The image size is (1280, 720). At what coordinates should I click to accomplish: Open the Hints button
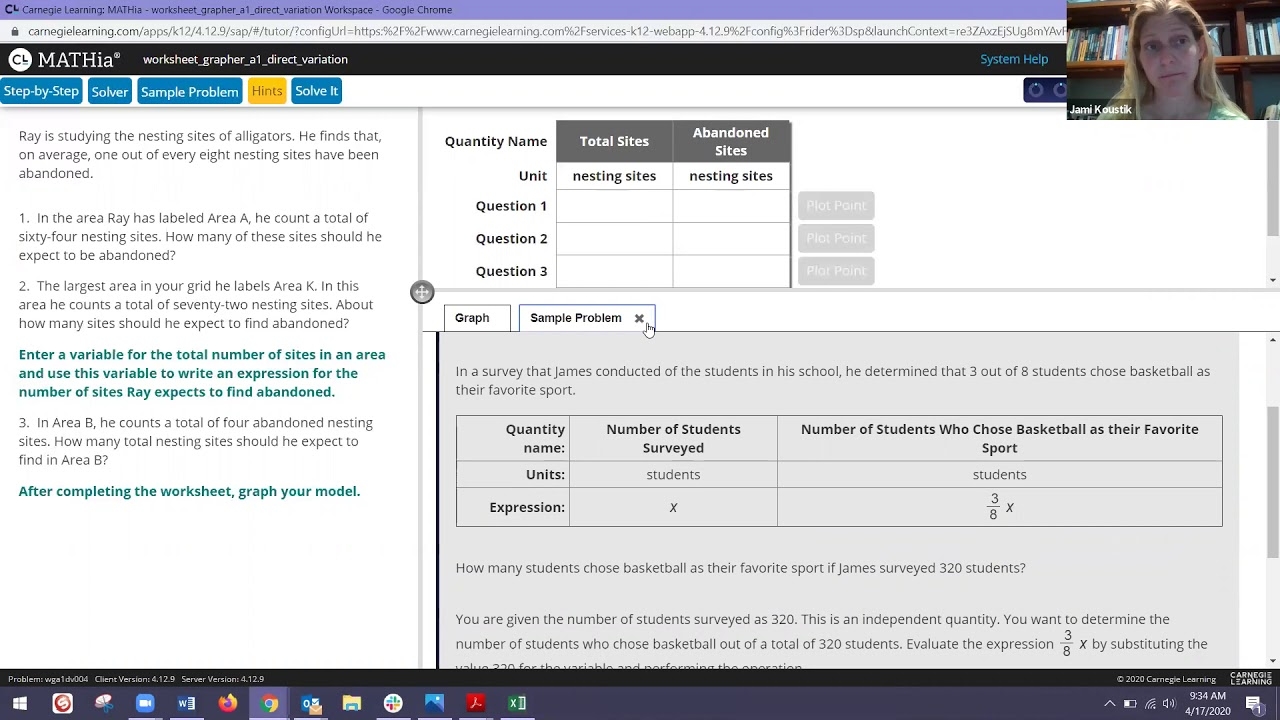pos(267,91)
